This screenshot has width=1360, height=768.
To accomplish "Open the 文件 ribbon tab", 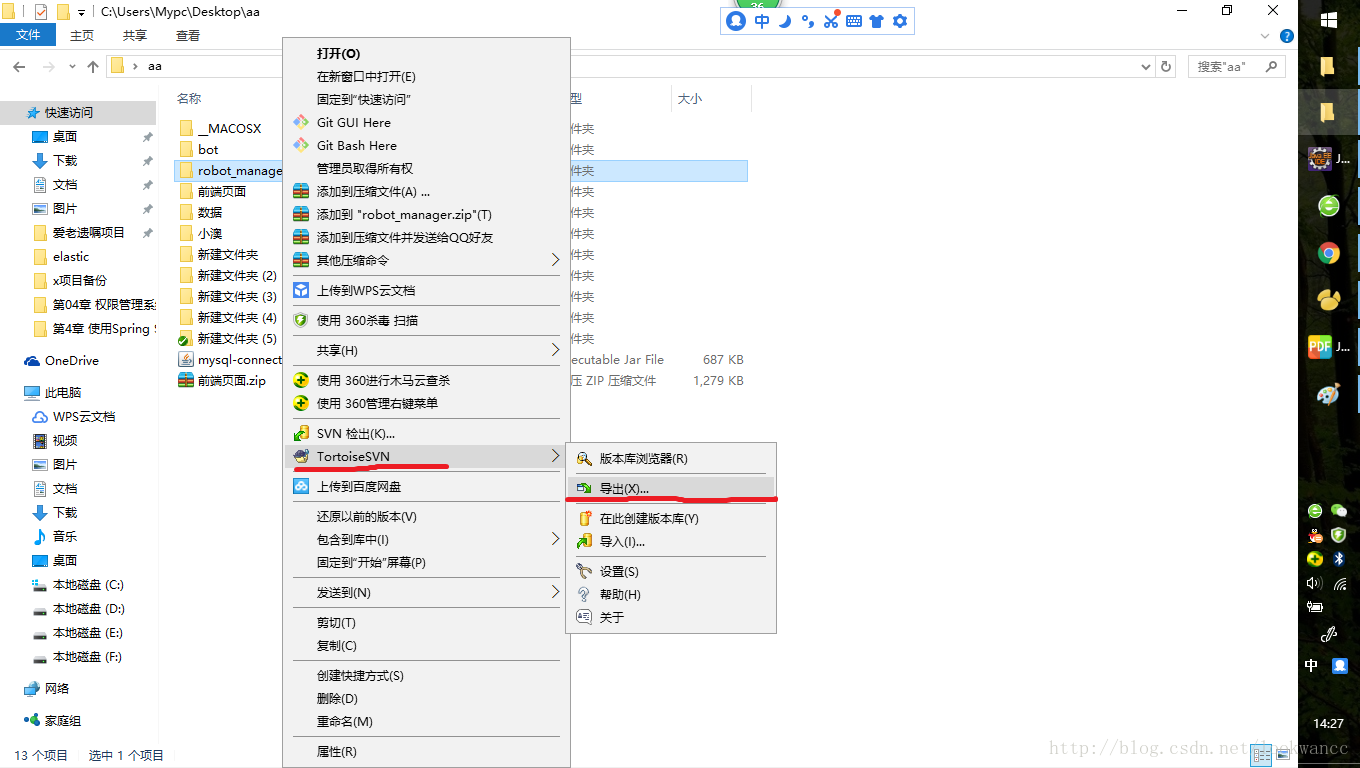I will 29,35.
